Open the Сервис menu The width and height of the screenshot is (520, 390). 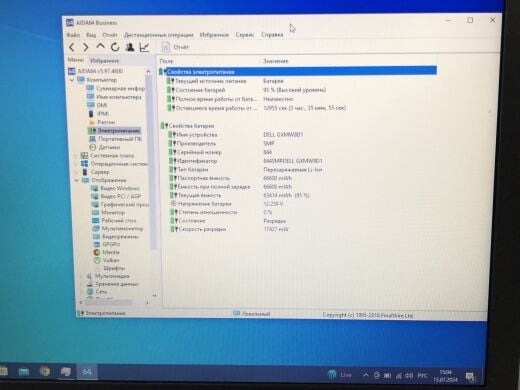tap(245, 35)
